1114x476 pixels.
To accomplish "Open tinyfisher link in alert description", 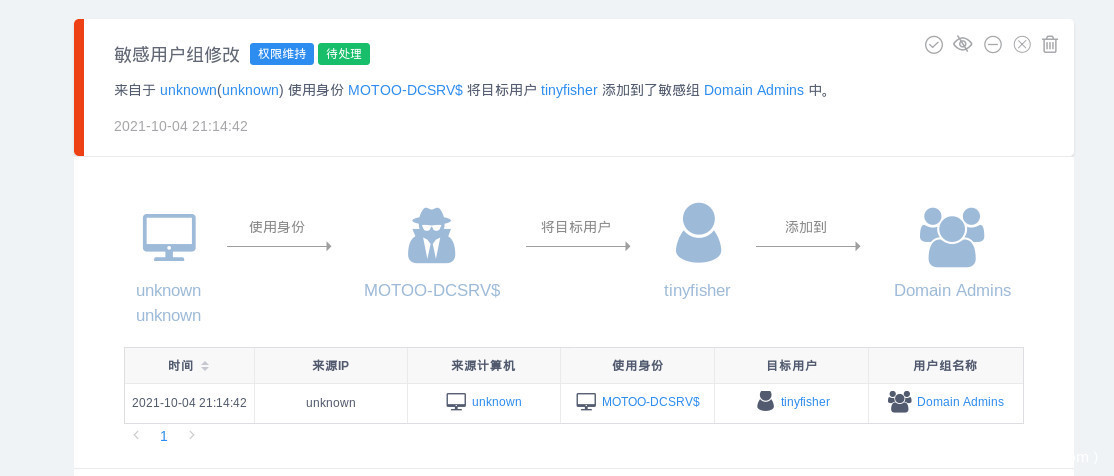I will (569, 90).
